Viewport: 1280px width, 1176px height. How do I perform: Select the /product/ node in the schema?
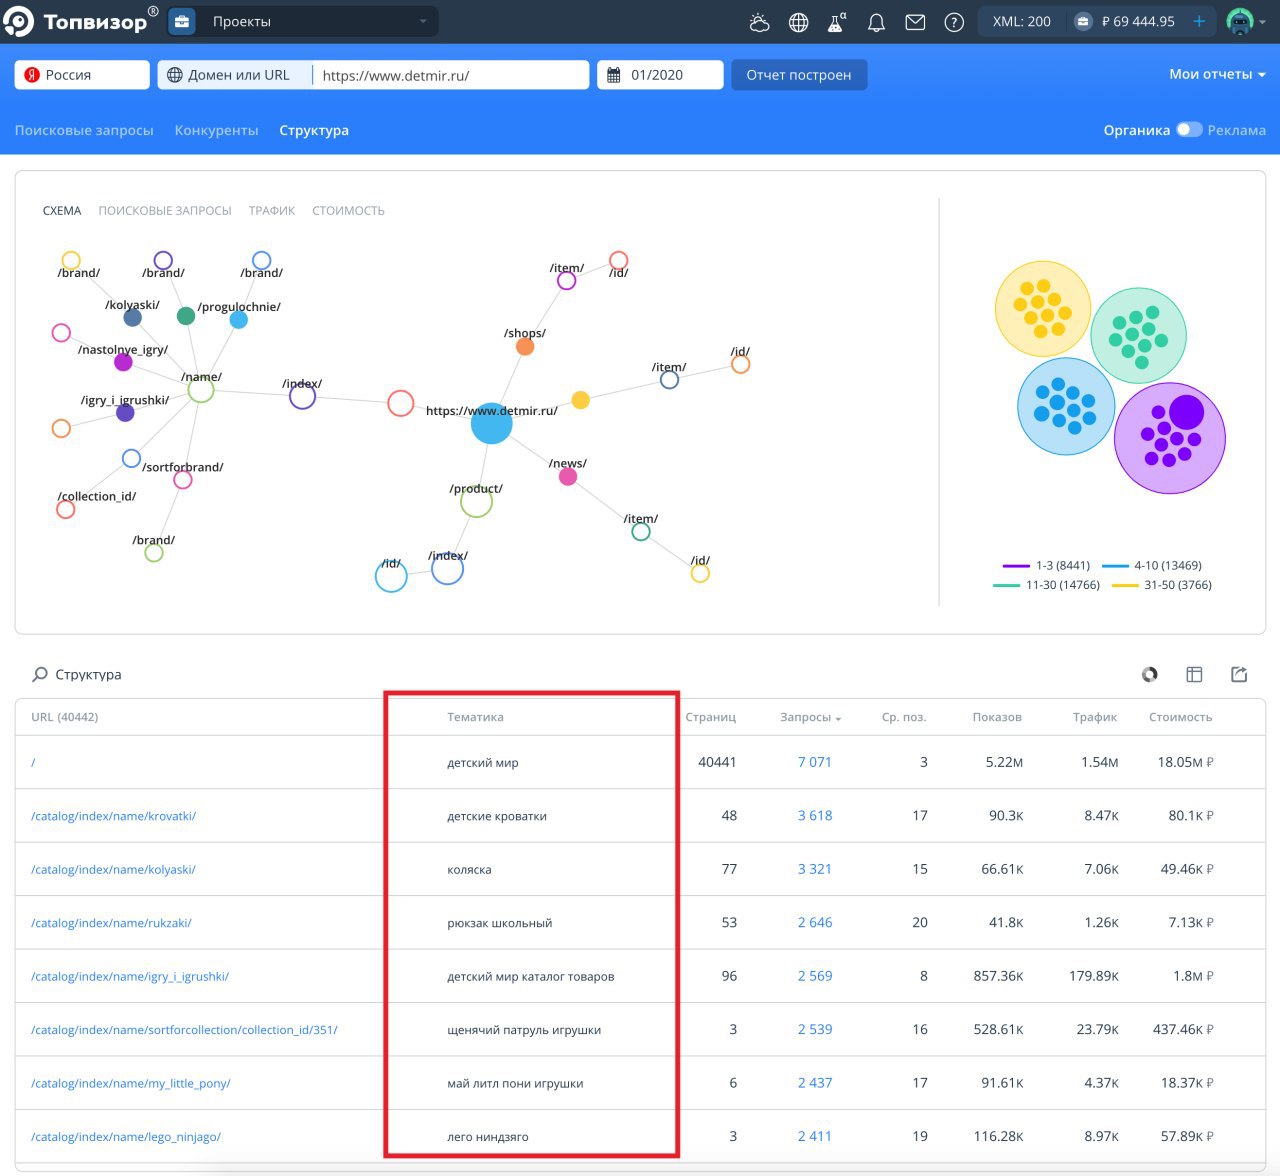(476, 501)
